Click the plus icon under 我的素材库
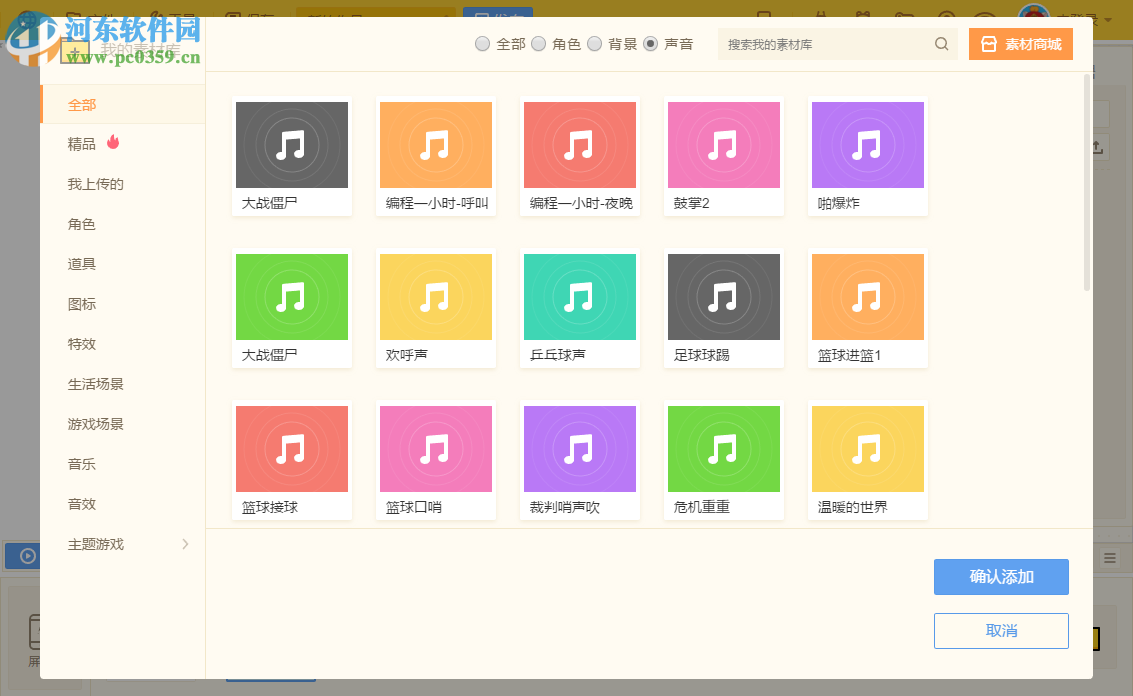Screen dimensions: 1133x696 [x=76, y=50]
